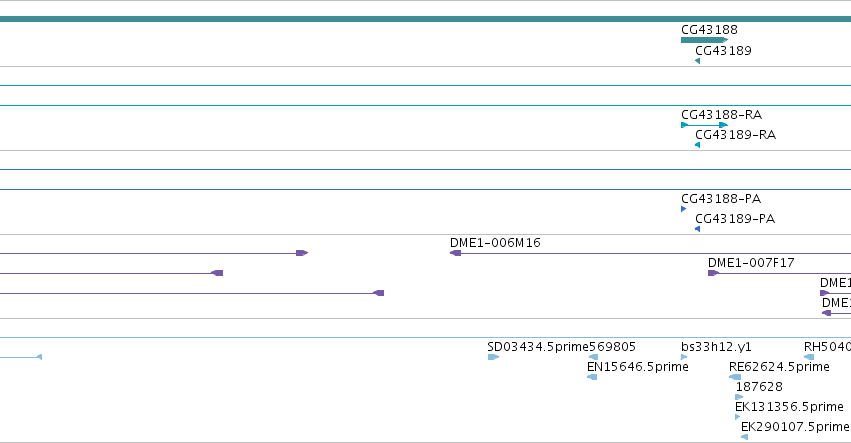Select the 187628 feature label
851x443 pixels.
tap(759, 387)
